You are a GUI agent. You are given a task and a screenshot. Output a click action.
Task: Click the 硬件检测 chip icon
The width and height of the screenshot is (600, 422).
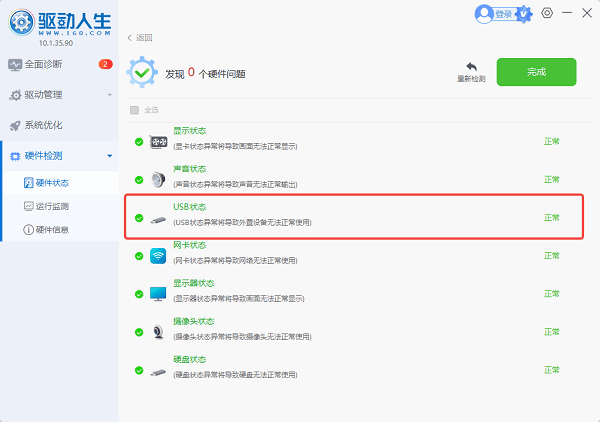click(x=15, y=156)
